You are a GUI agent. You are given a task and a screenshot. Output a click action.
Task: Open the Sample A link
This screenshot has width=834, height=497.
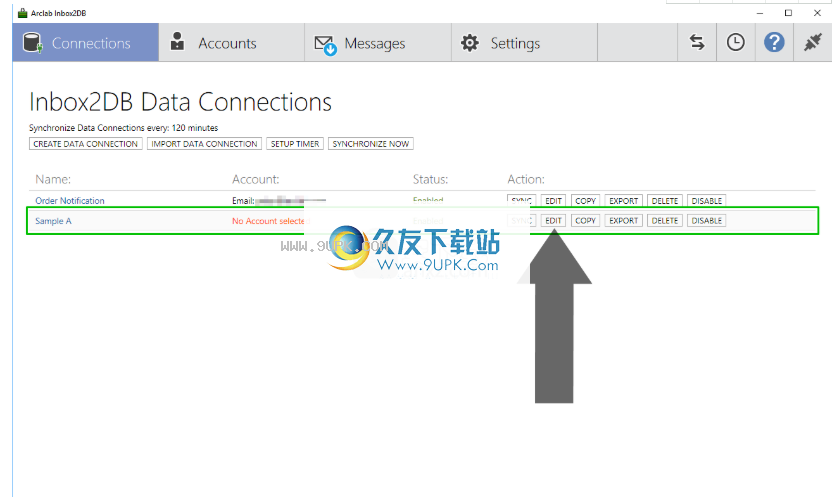[53, 221]
